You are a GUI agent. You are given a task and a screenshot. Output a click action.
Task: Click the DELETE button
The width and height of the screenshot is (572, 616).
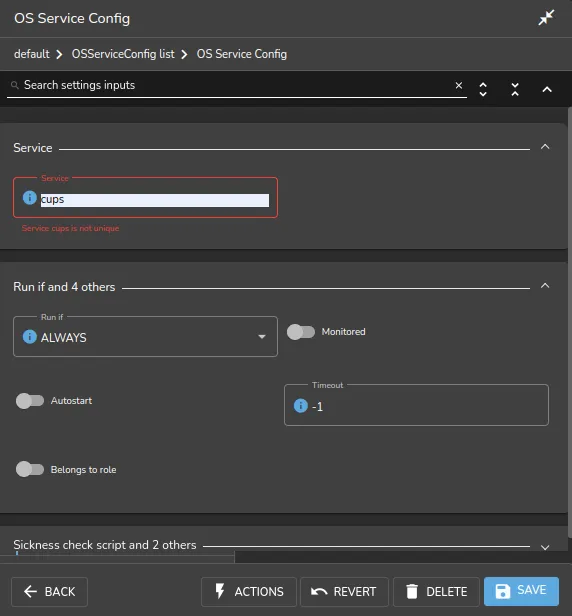point(436,592)
